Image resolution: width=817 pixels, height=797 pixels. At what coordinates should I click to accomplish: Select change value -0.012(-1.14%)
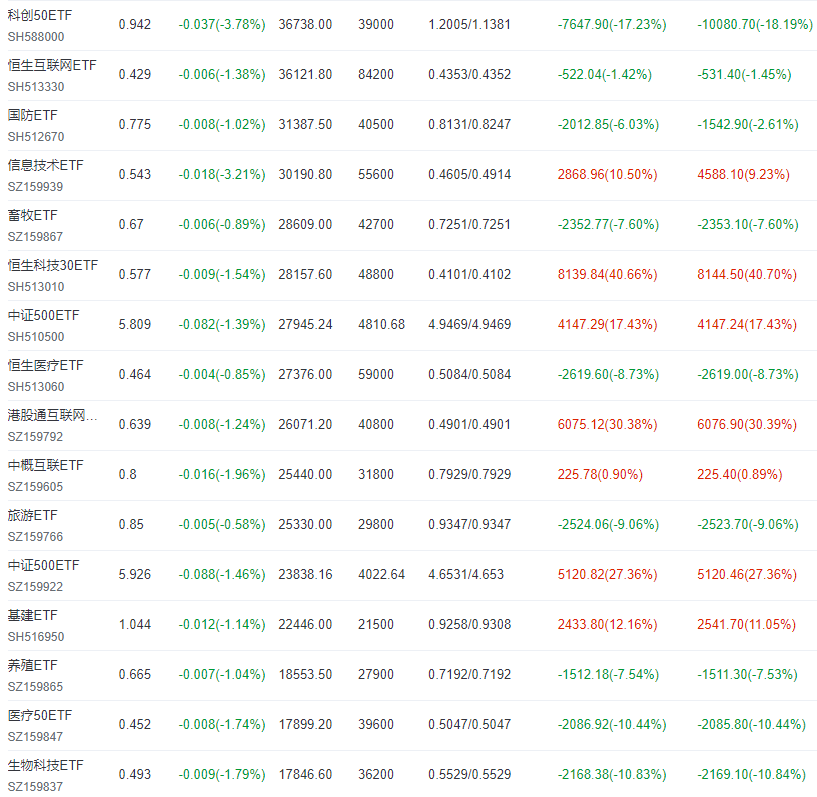tap(222, 625)
